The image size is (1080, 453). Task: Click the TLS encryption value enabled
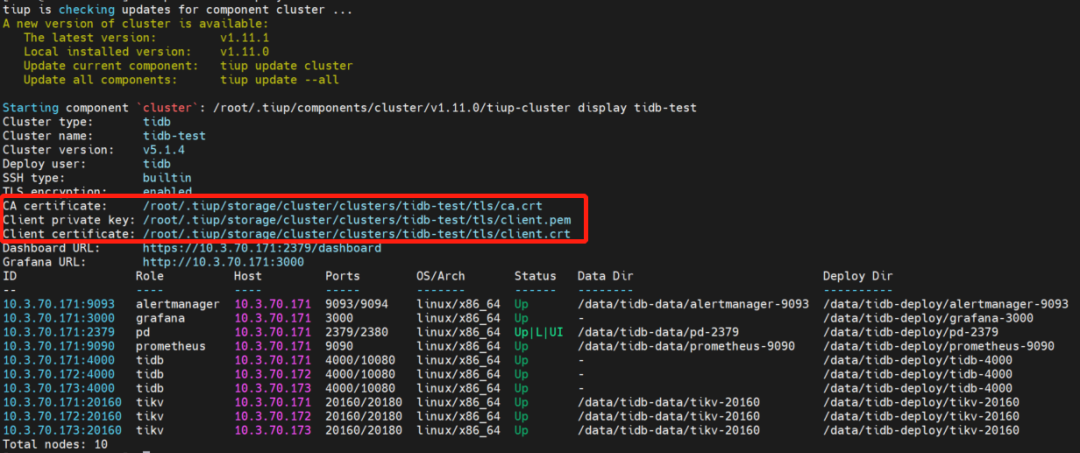[x=167, y=191]
